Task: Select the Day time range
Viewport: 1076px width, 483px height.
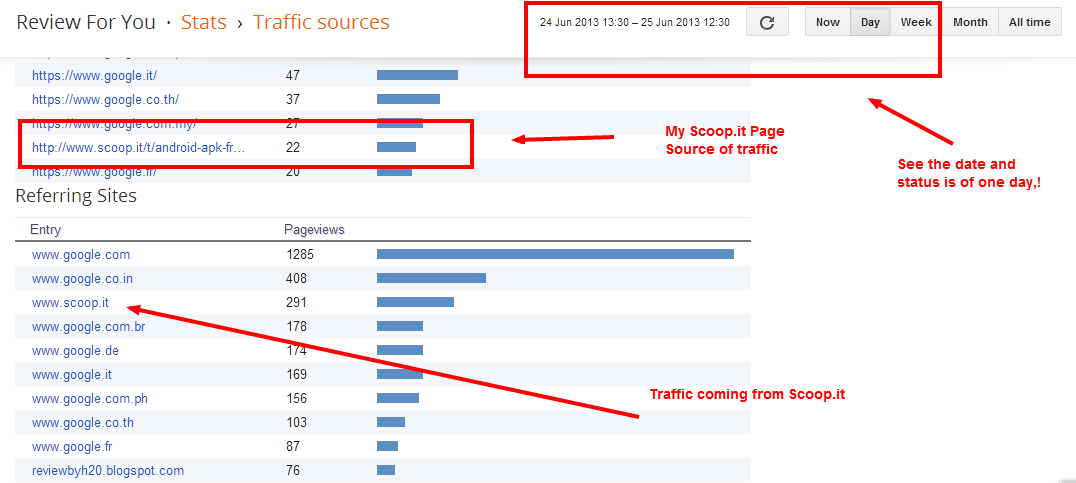Action: [870, 22]
